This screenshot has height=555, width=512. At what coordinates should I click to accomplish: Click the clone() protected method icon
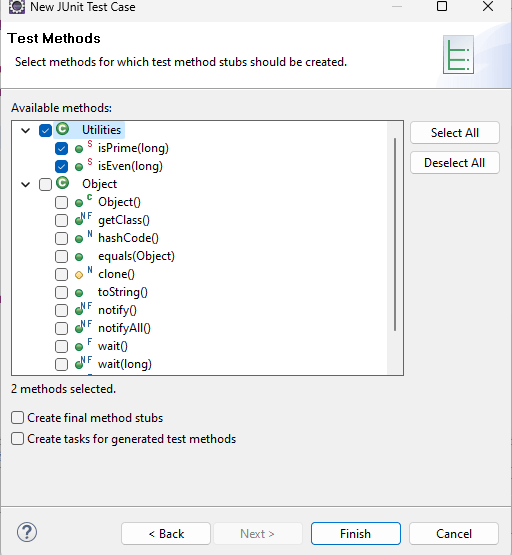(84, 273)
